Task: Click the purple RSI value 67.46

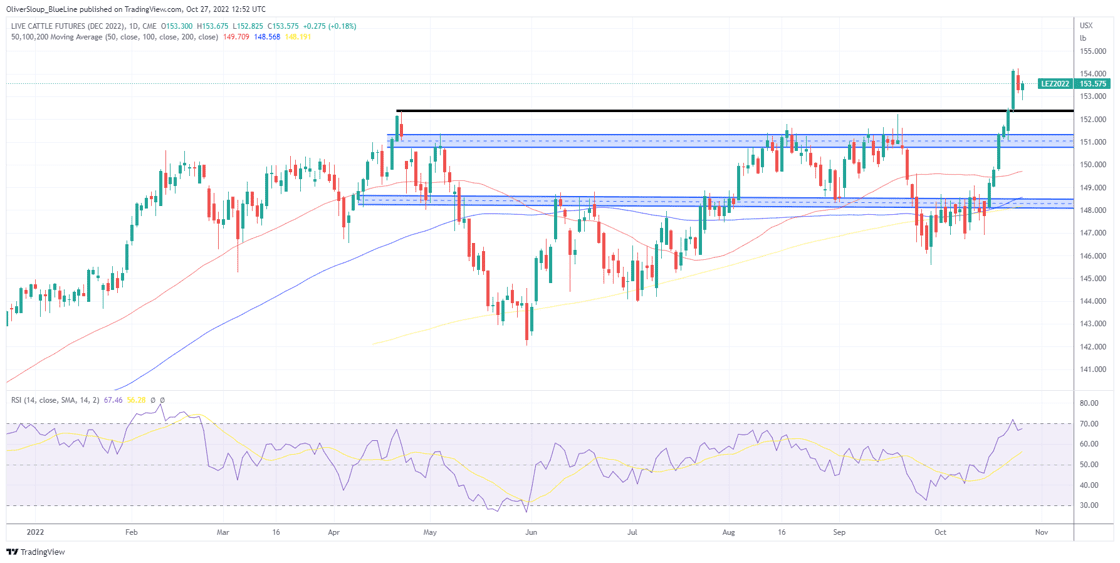Action: coord(113,400)
